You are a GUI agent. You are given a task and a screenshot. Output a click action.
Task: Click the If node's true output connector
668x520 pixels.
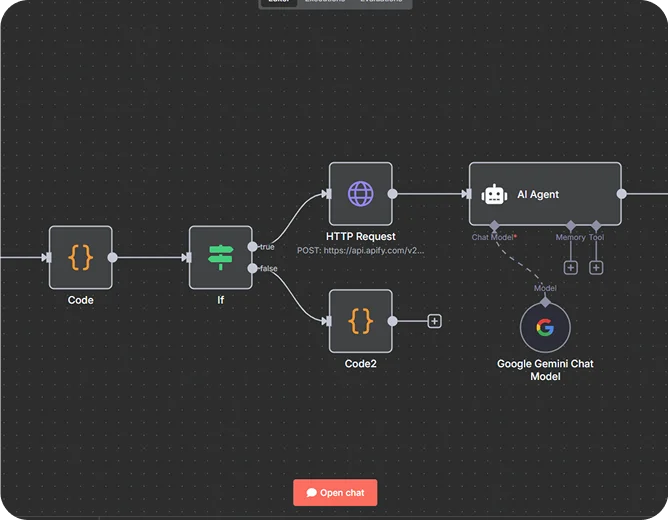(252, 247)
